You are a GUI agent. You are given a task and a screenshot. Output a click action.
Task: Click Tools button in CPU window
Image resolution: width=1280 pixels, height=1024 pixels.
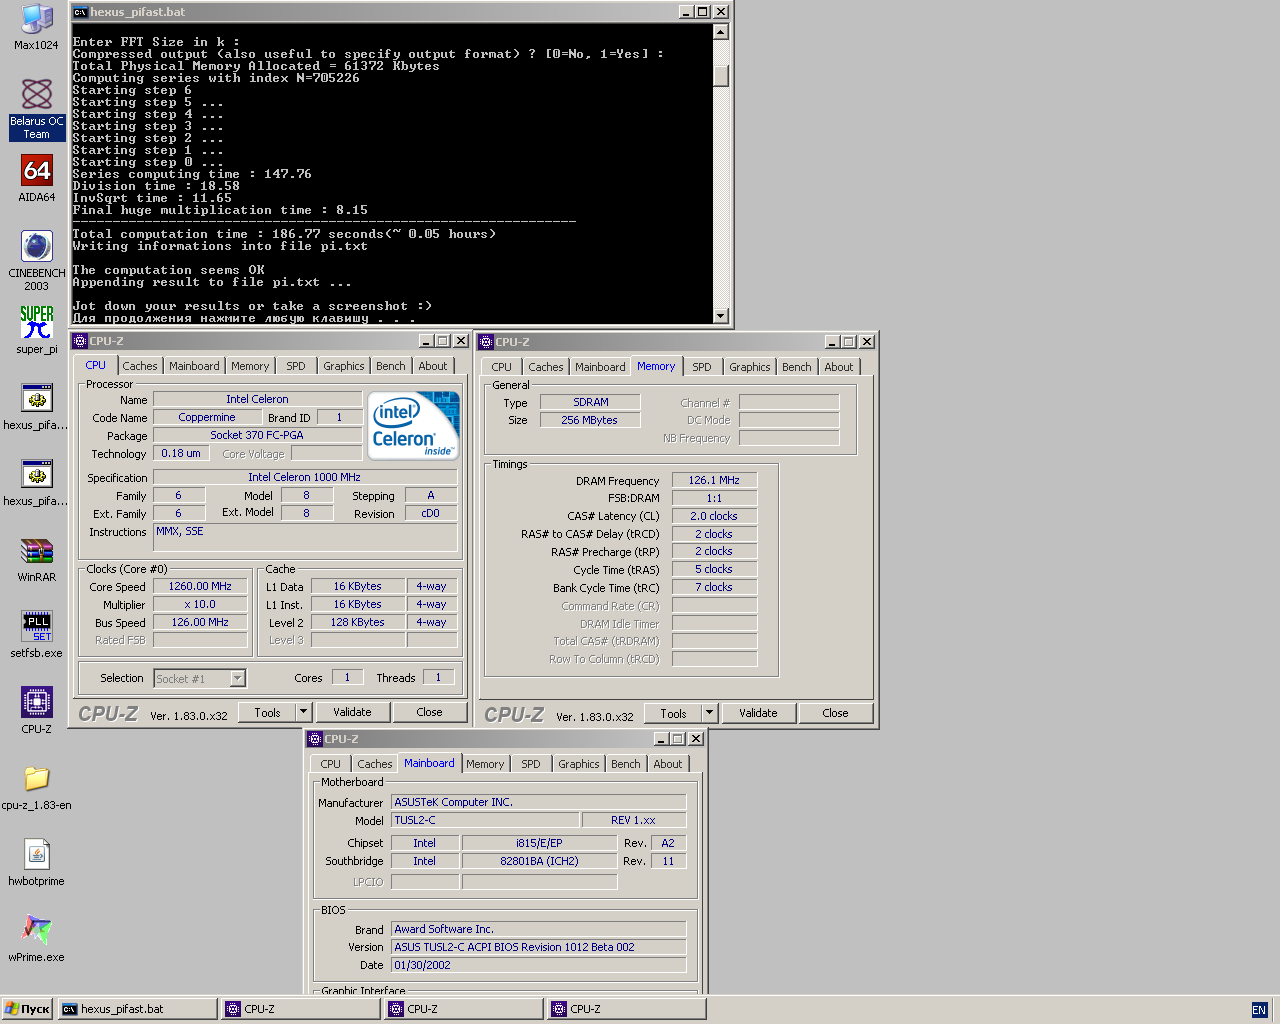point(268,712)
